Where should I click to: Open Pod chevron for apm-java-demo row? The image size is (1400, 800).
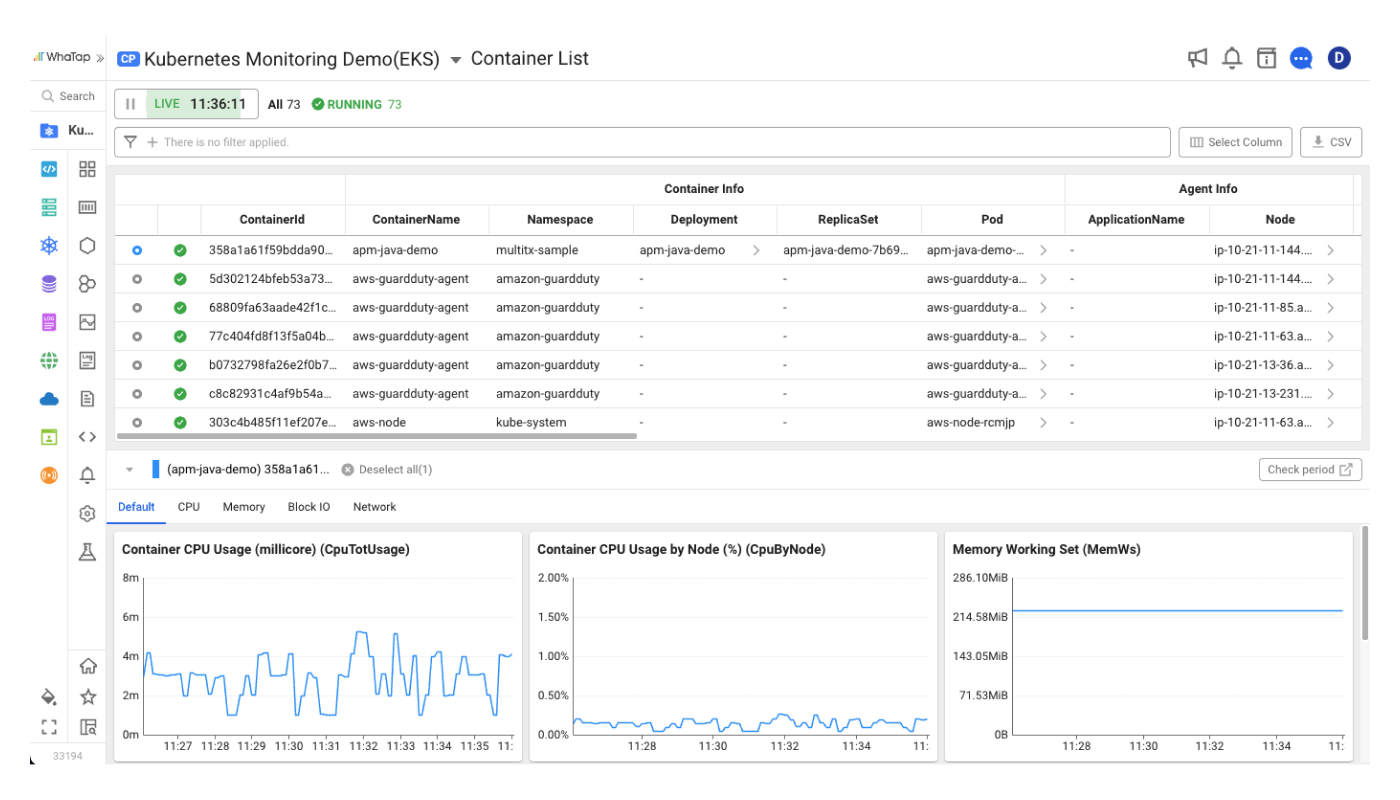[x=1043, y=250]
